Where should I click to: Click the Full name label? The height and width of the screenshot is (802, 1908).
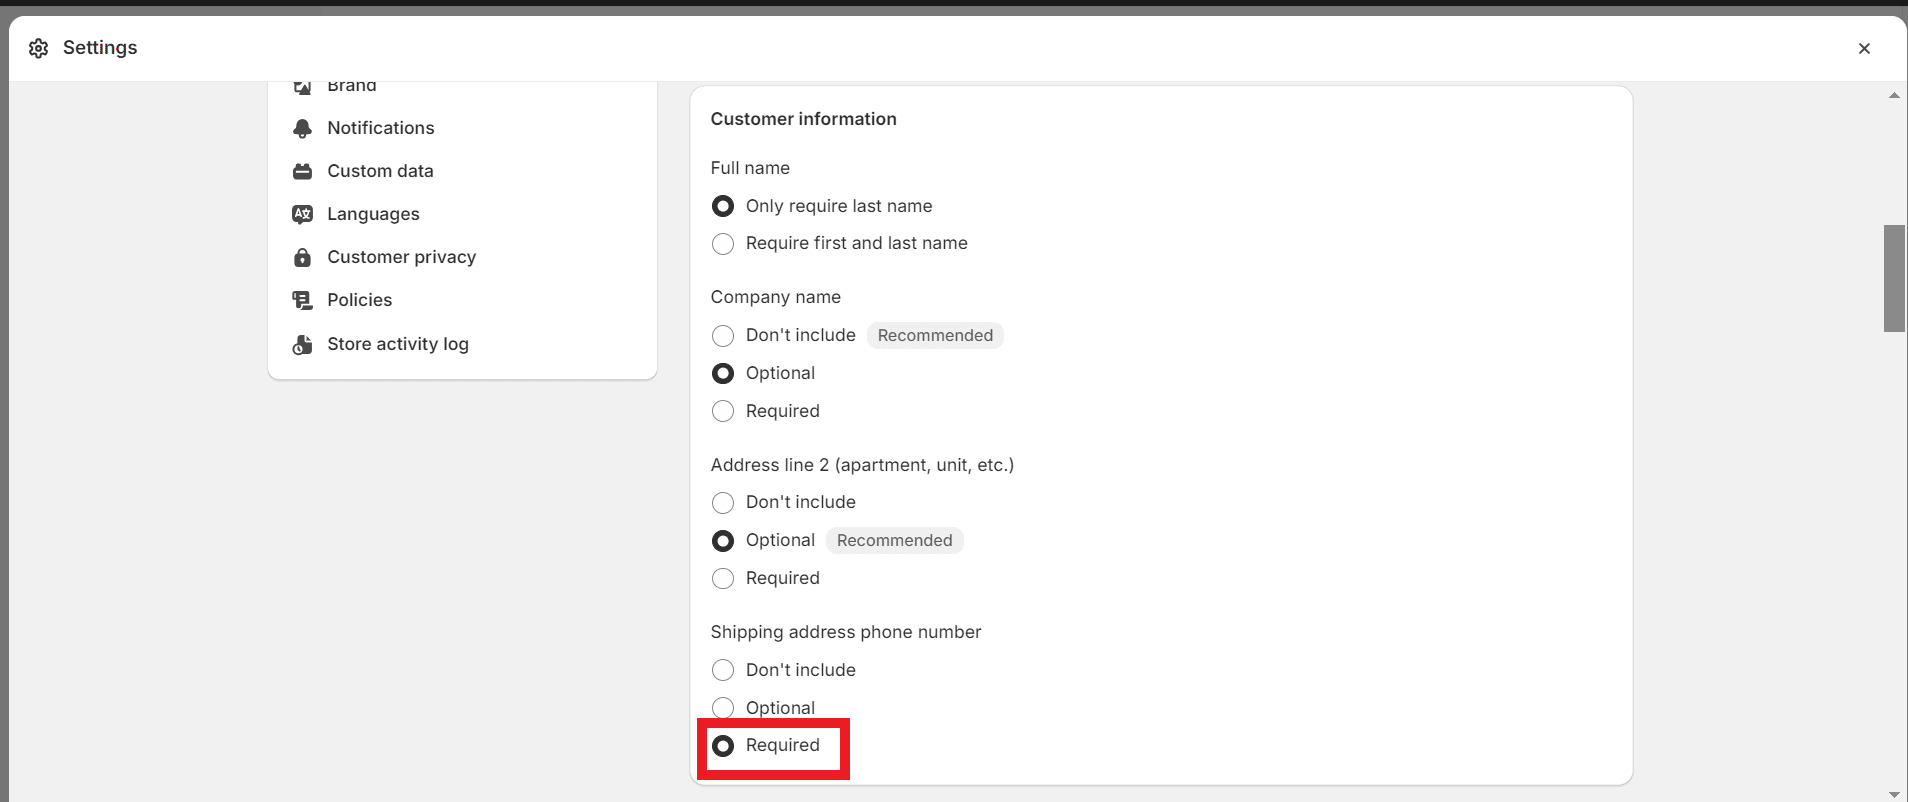click(750, 168)
